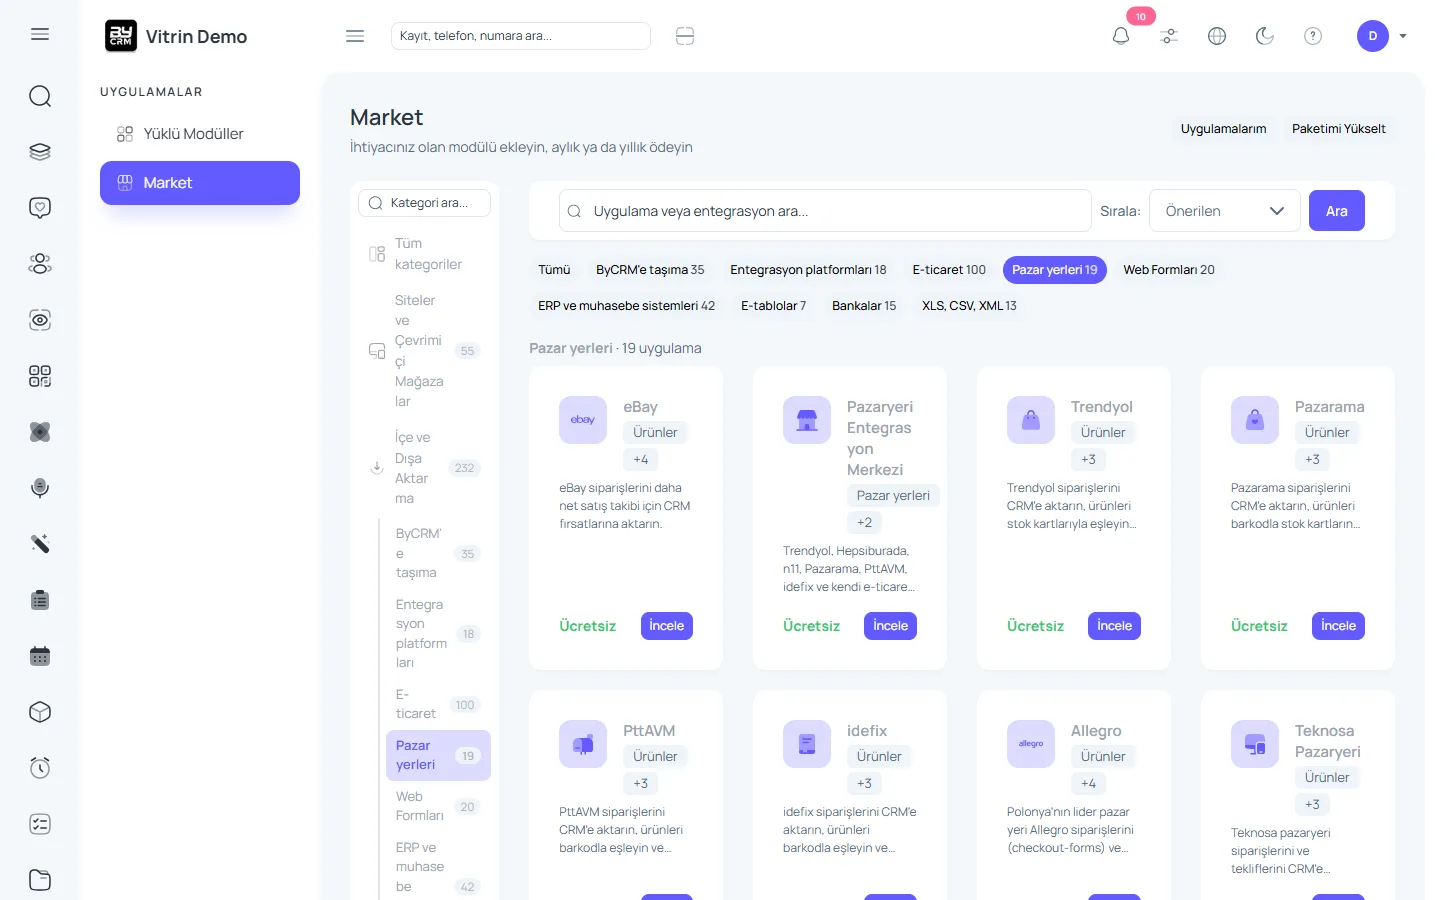Open the heart chat bubble icon in left rail
The image size is (1440, 900).
[40, 208]
